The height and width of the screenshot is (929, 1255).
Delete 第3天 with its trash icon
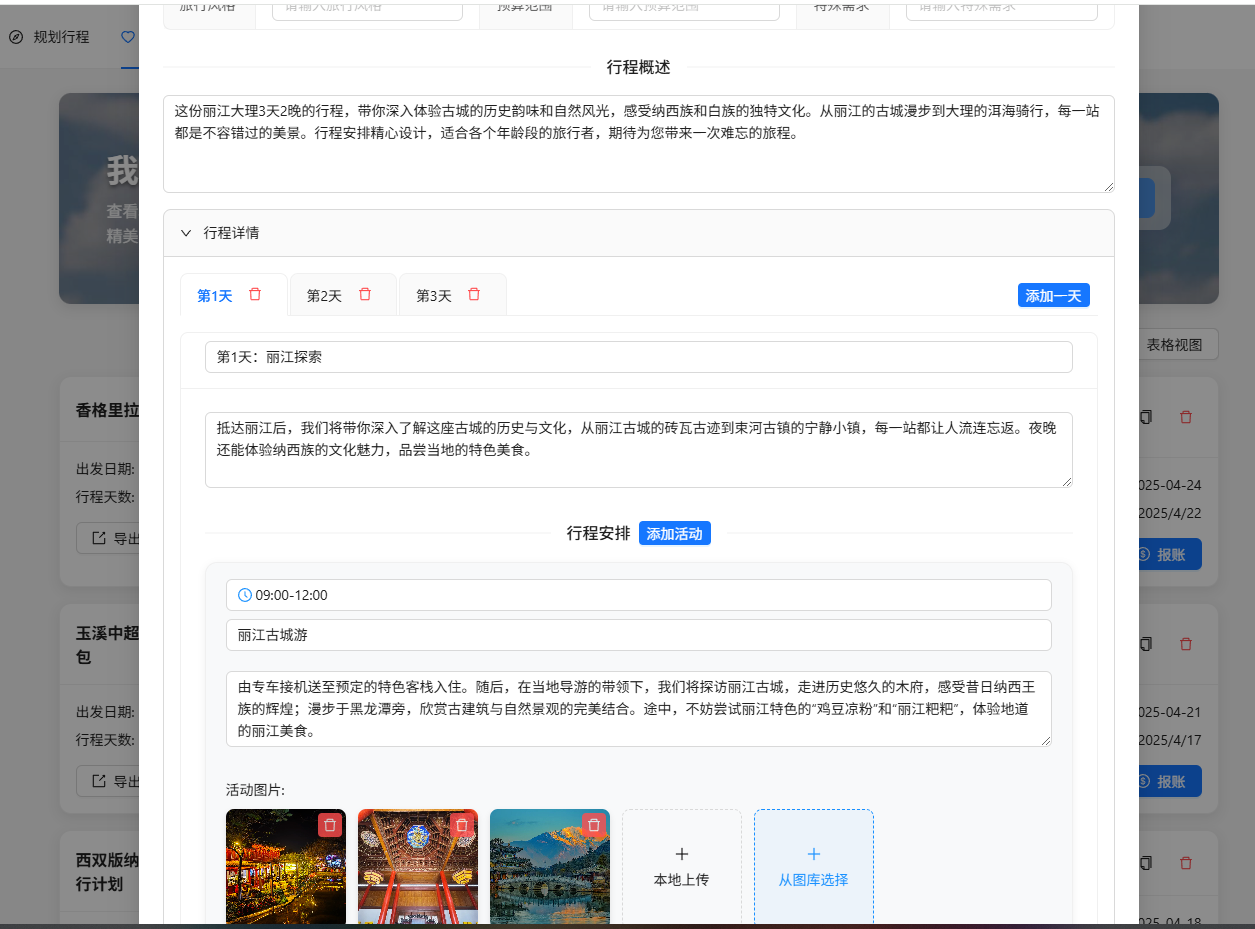tap(474, 294)
